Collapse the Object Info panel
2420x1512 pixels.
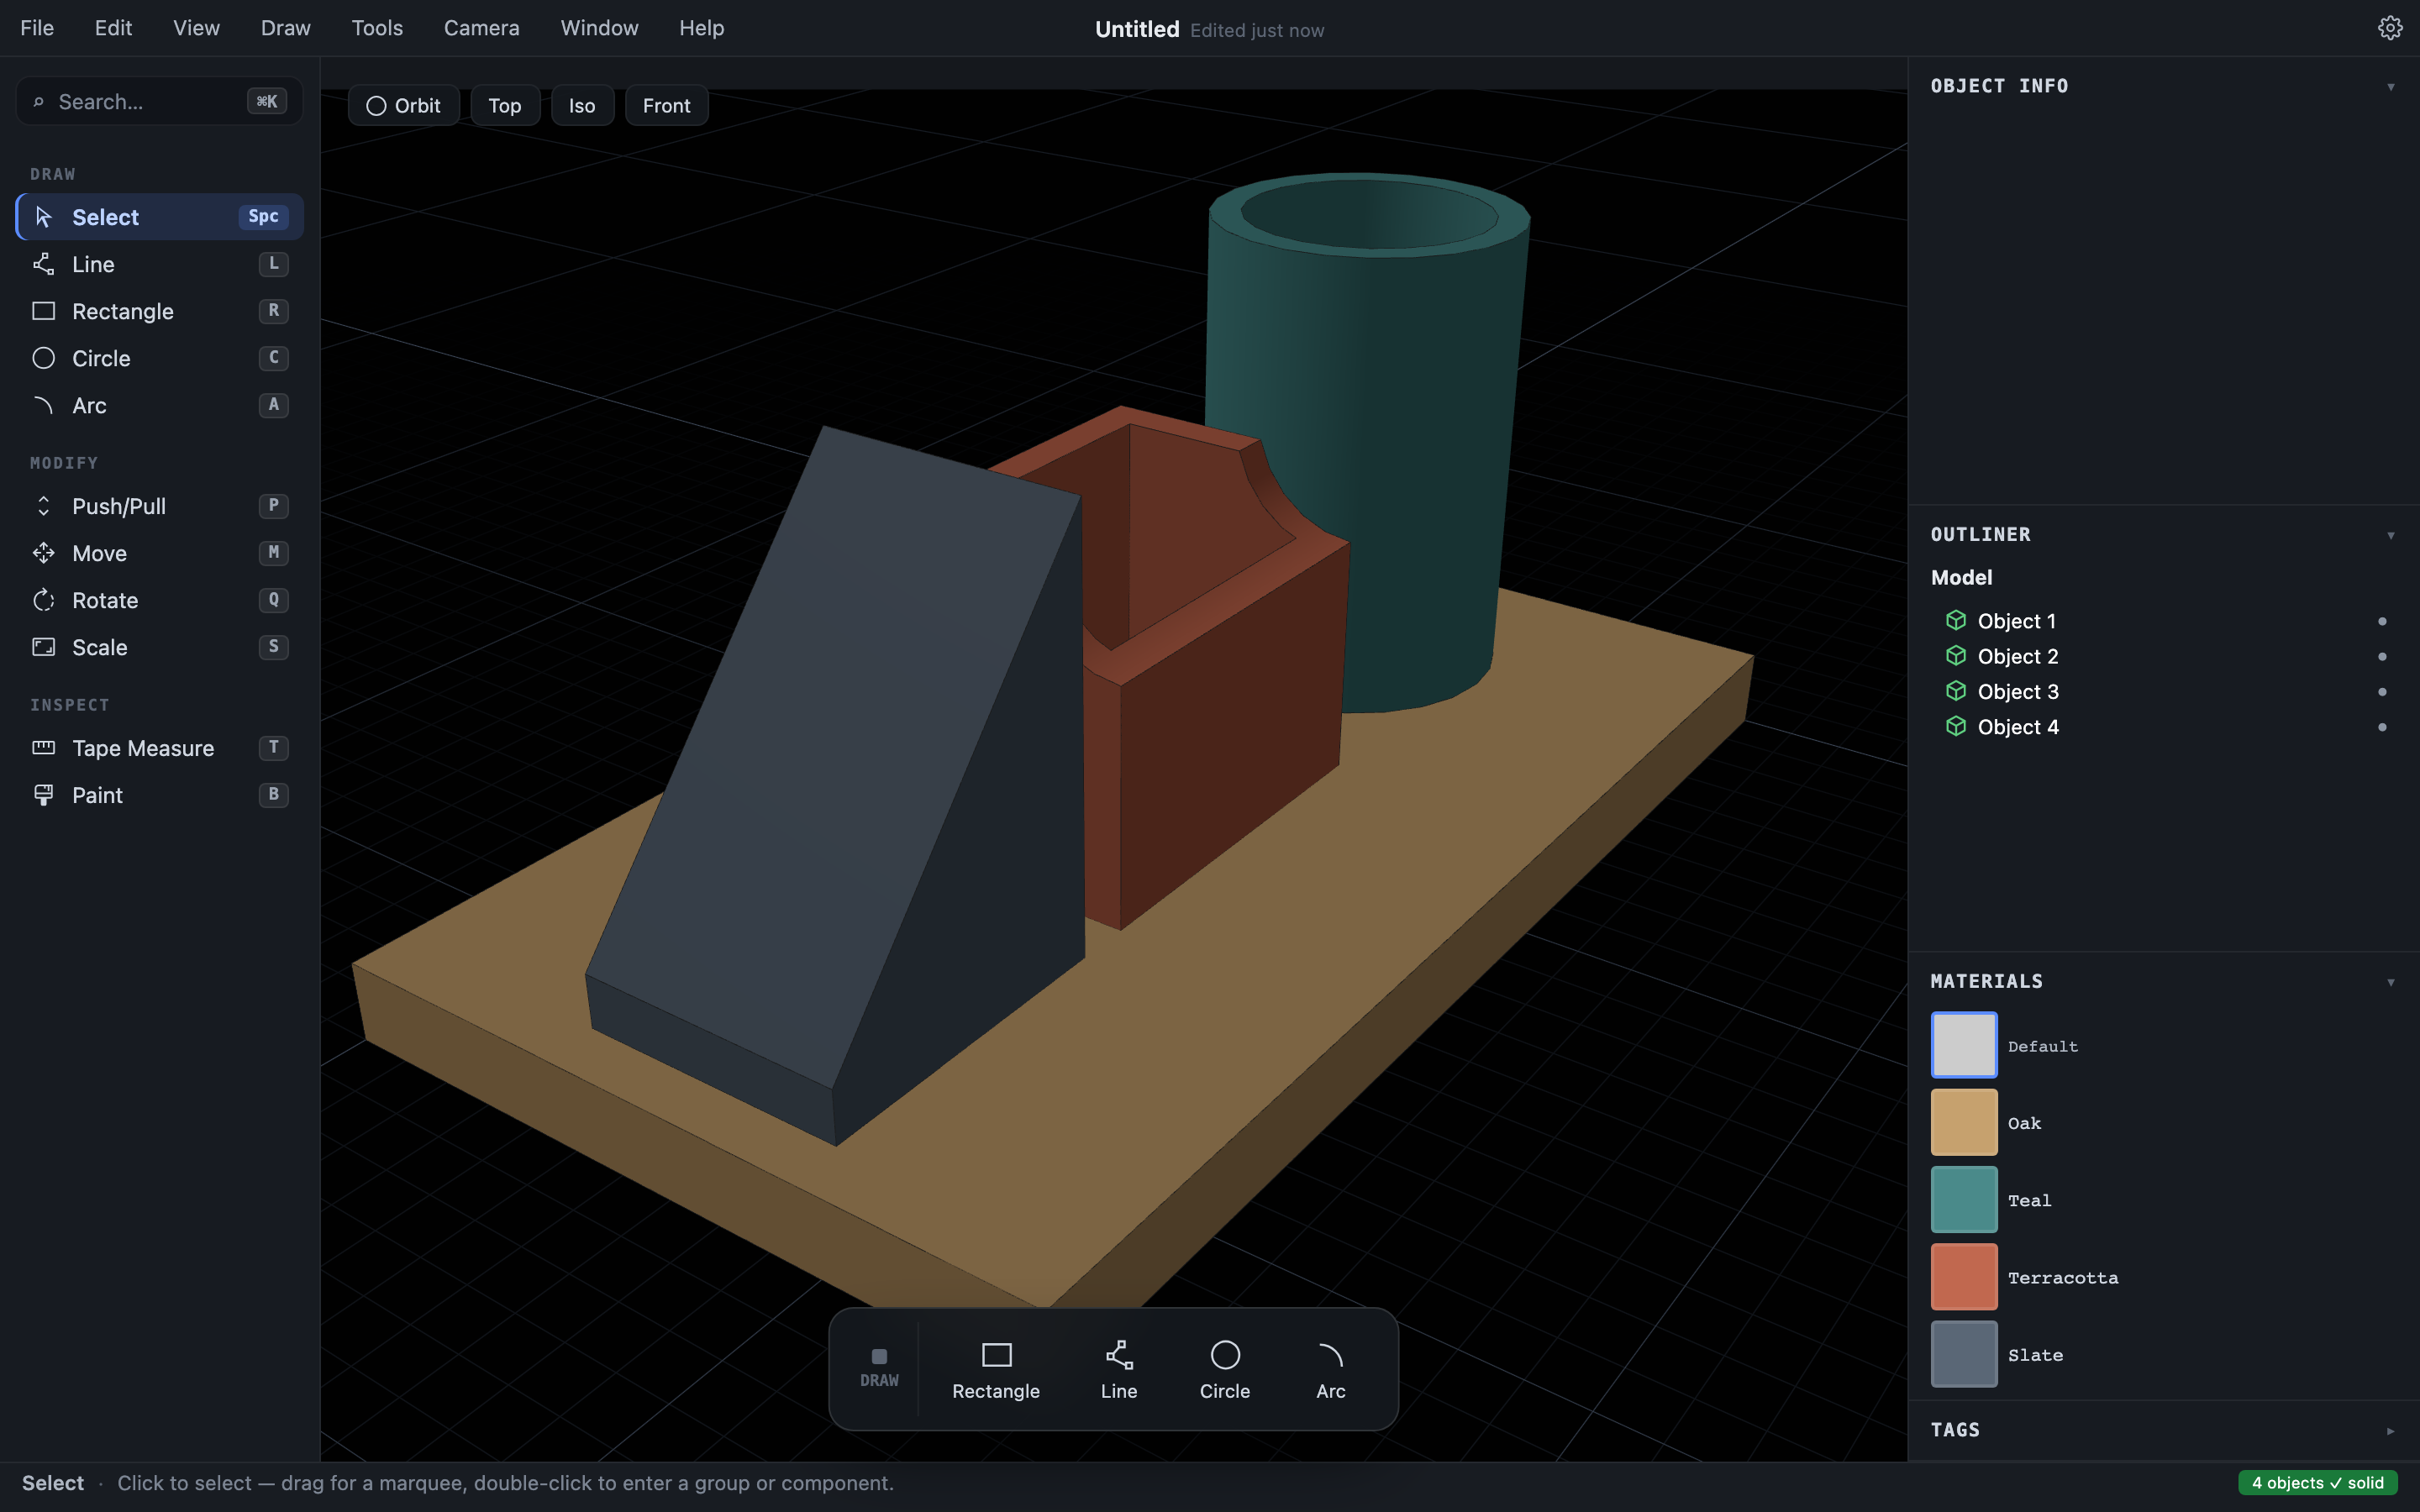(2390, 87)
